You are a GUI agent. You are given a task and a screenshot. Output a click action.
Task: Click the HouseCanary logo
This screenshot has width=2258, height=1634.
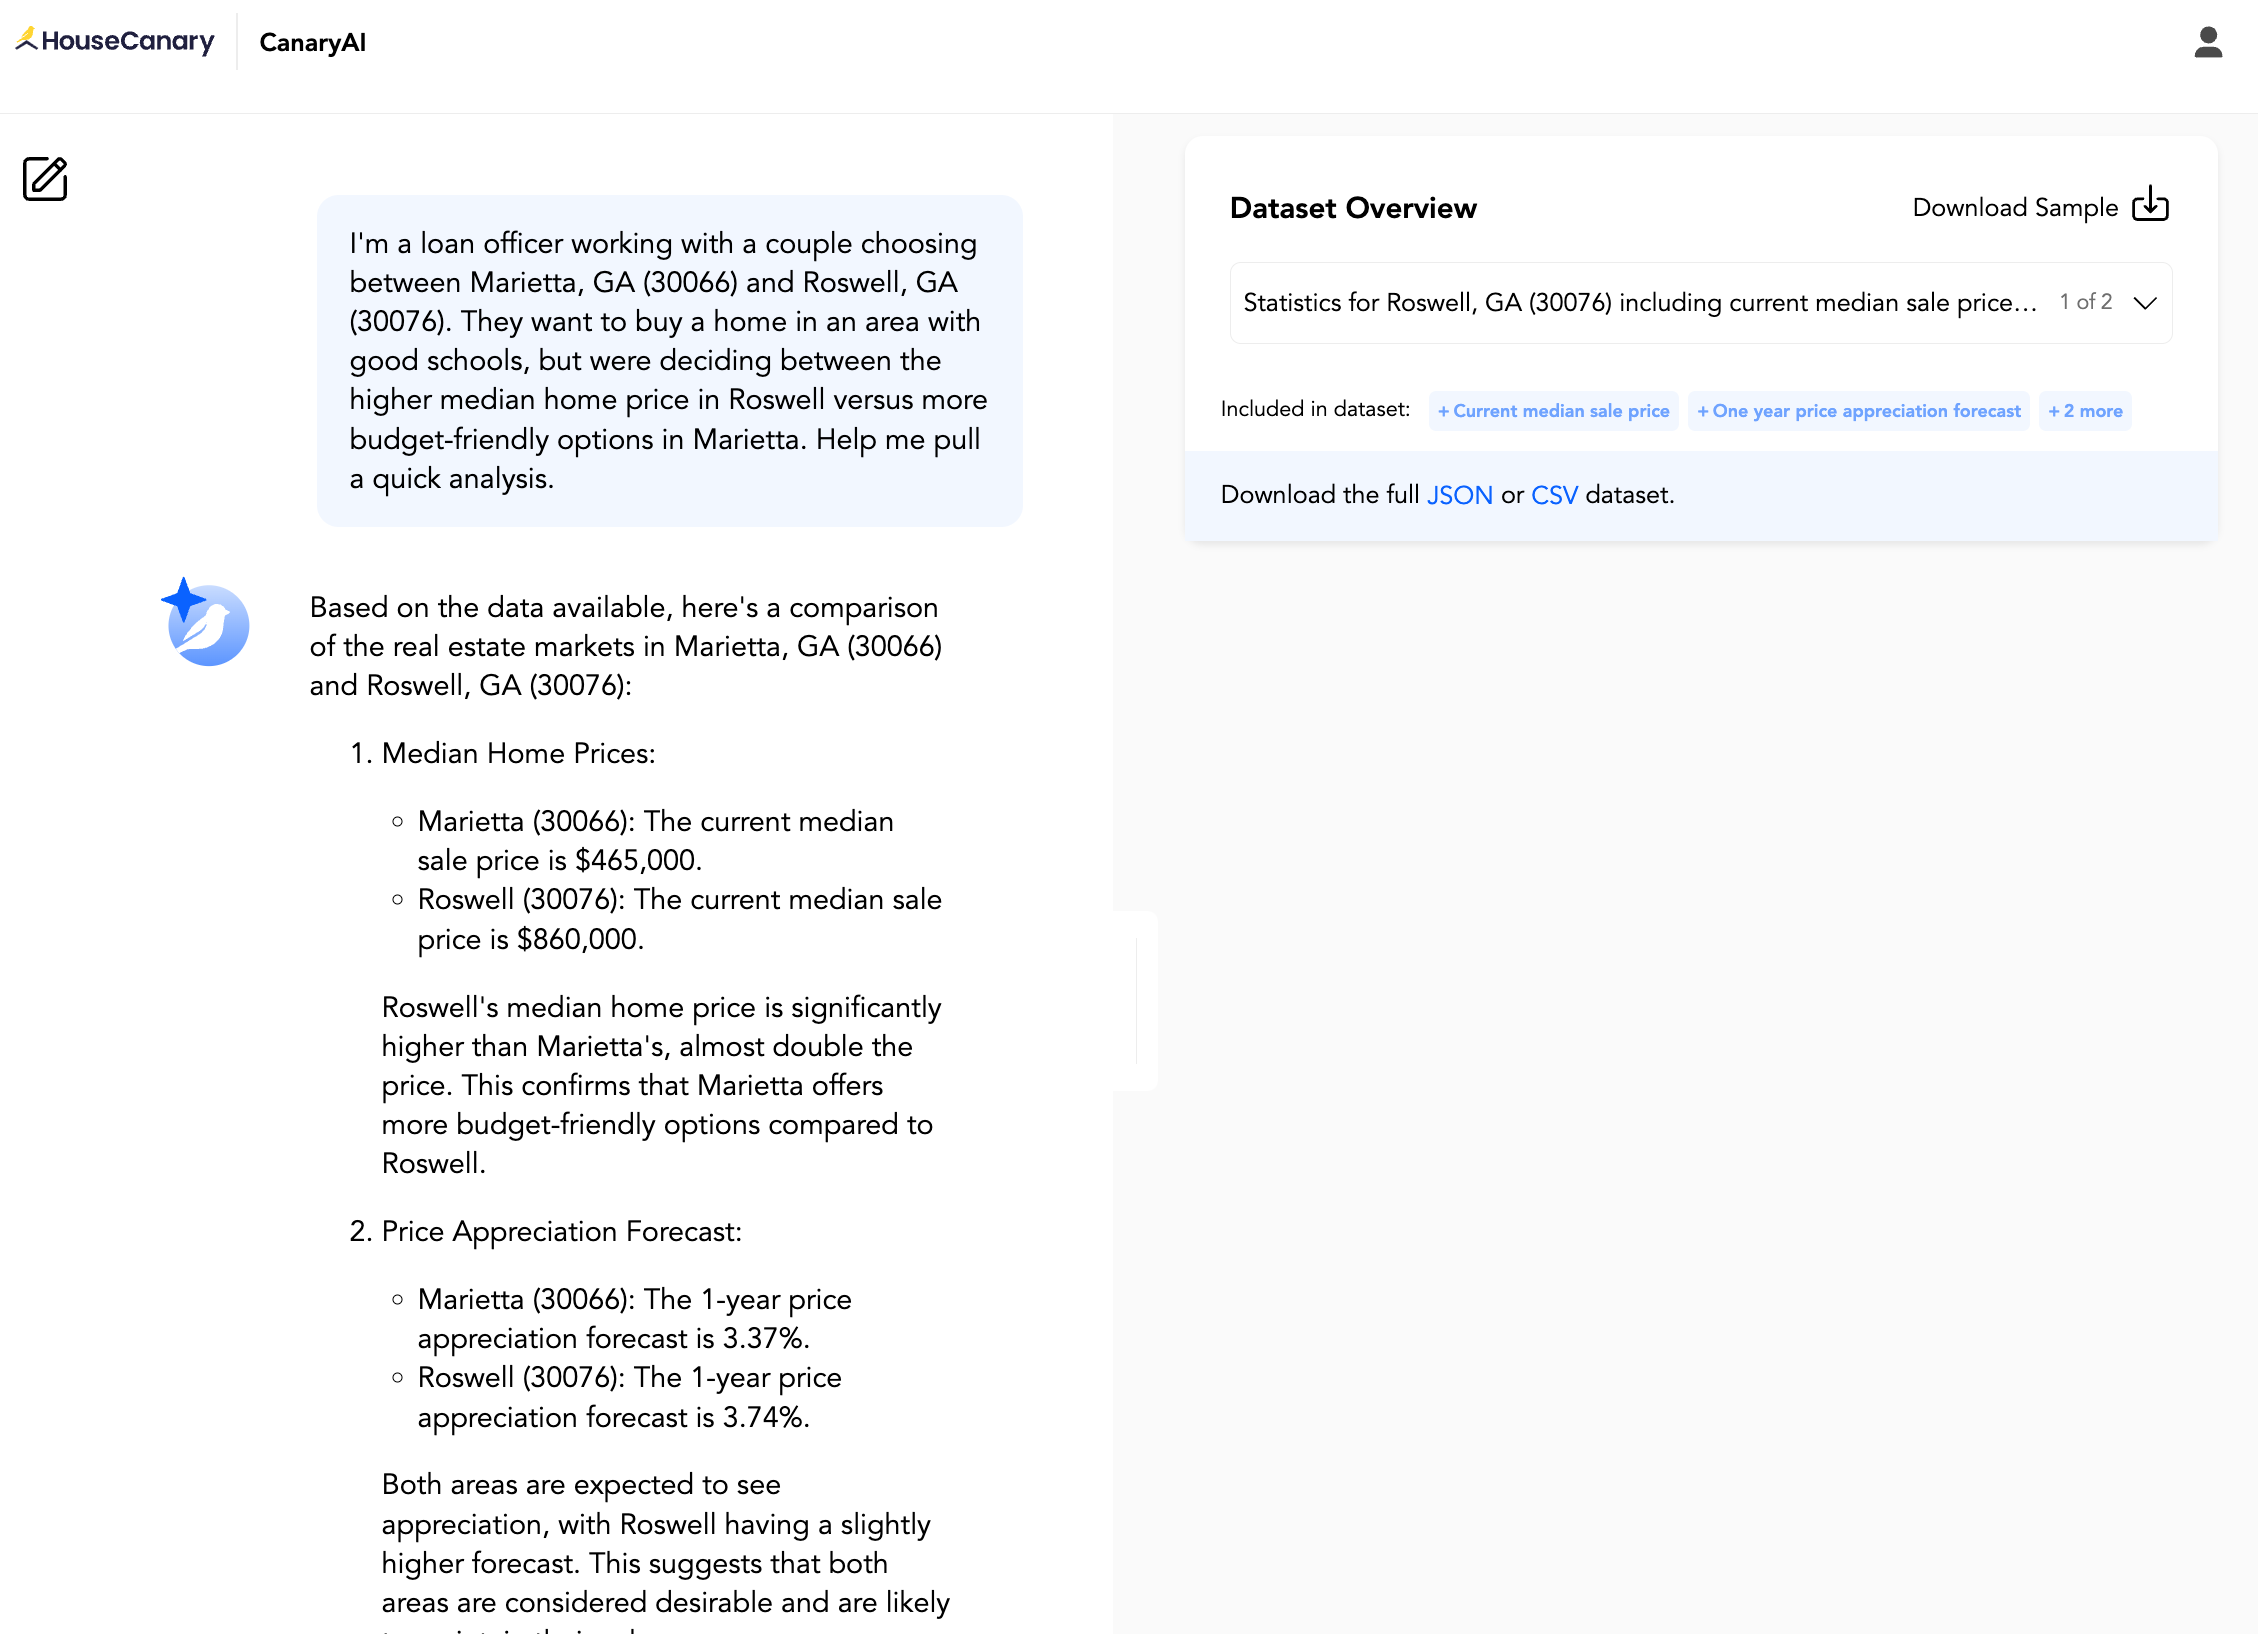(x=115, y=41)
